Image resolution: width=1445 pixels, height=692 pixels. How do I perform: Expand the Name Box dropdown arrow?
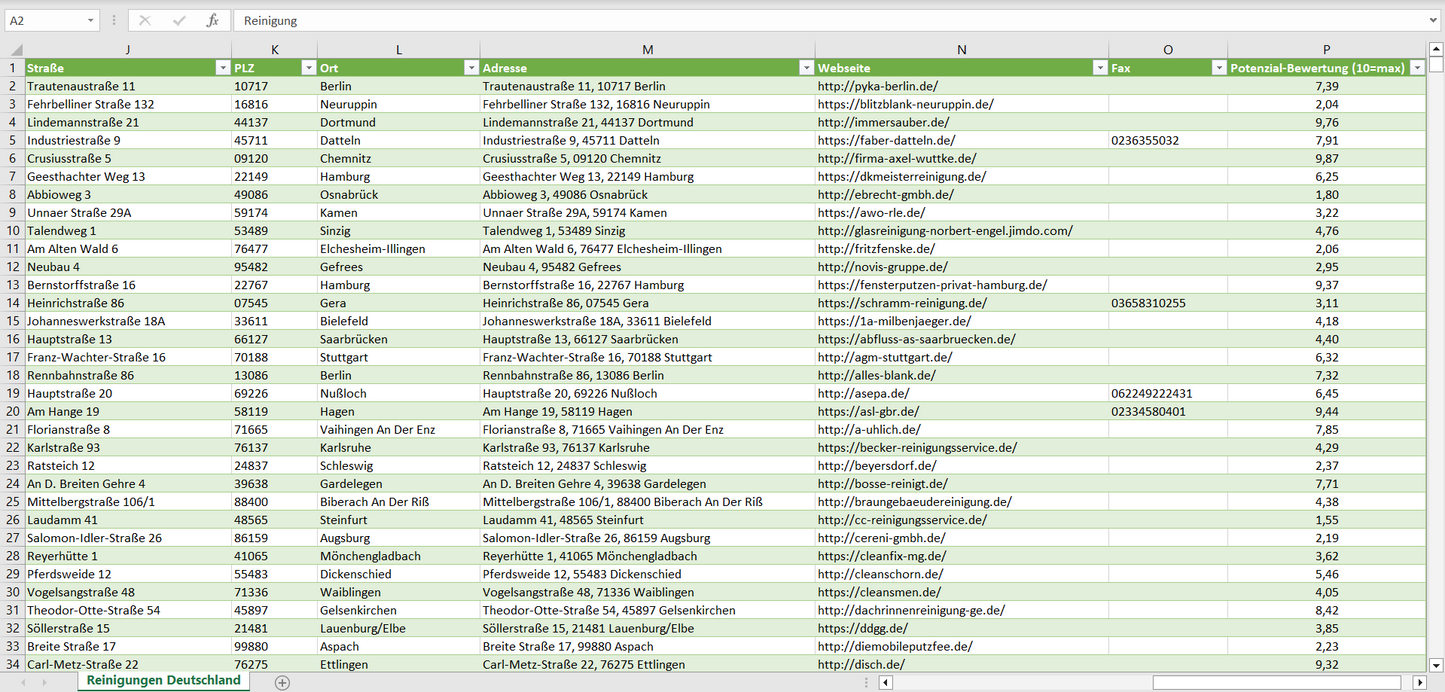90,20
